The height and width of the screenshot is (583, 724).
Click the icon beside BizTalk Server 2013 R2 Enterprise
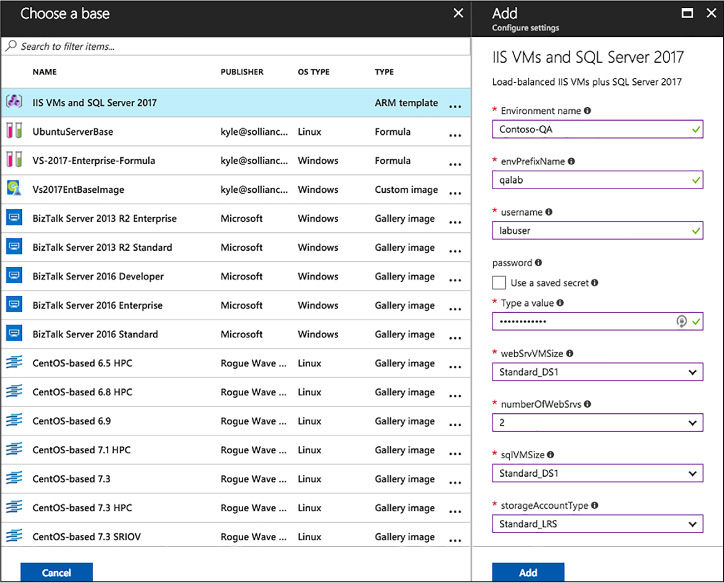(14, 217)
